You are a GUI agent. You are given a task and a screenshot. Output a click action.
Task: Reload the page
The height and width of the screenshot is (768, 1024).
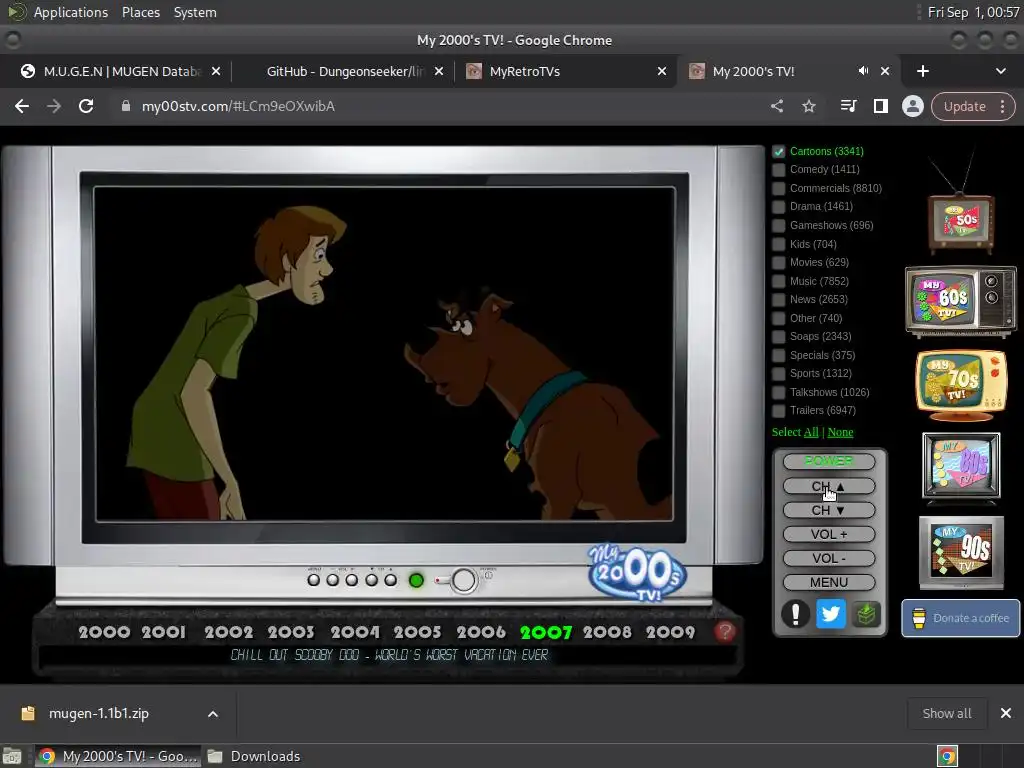tap(86, 106)
